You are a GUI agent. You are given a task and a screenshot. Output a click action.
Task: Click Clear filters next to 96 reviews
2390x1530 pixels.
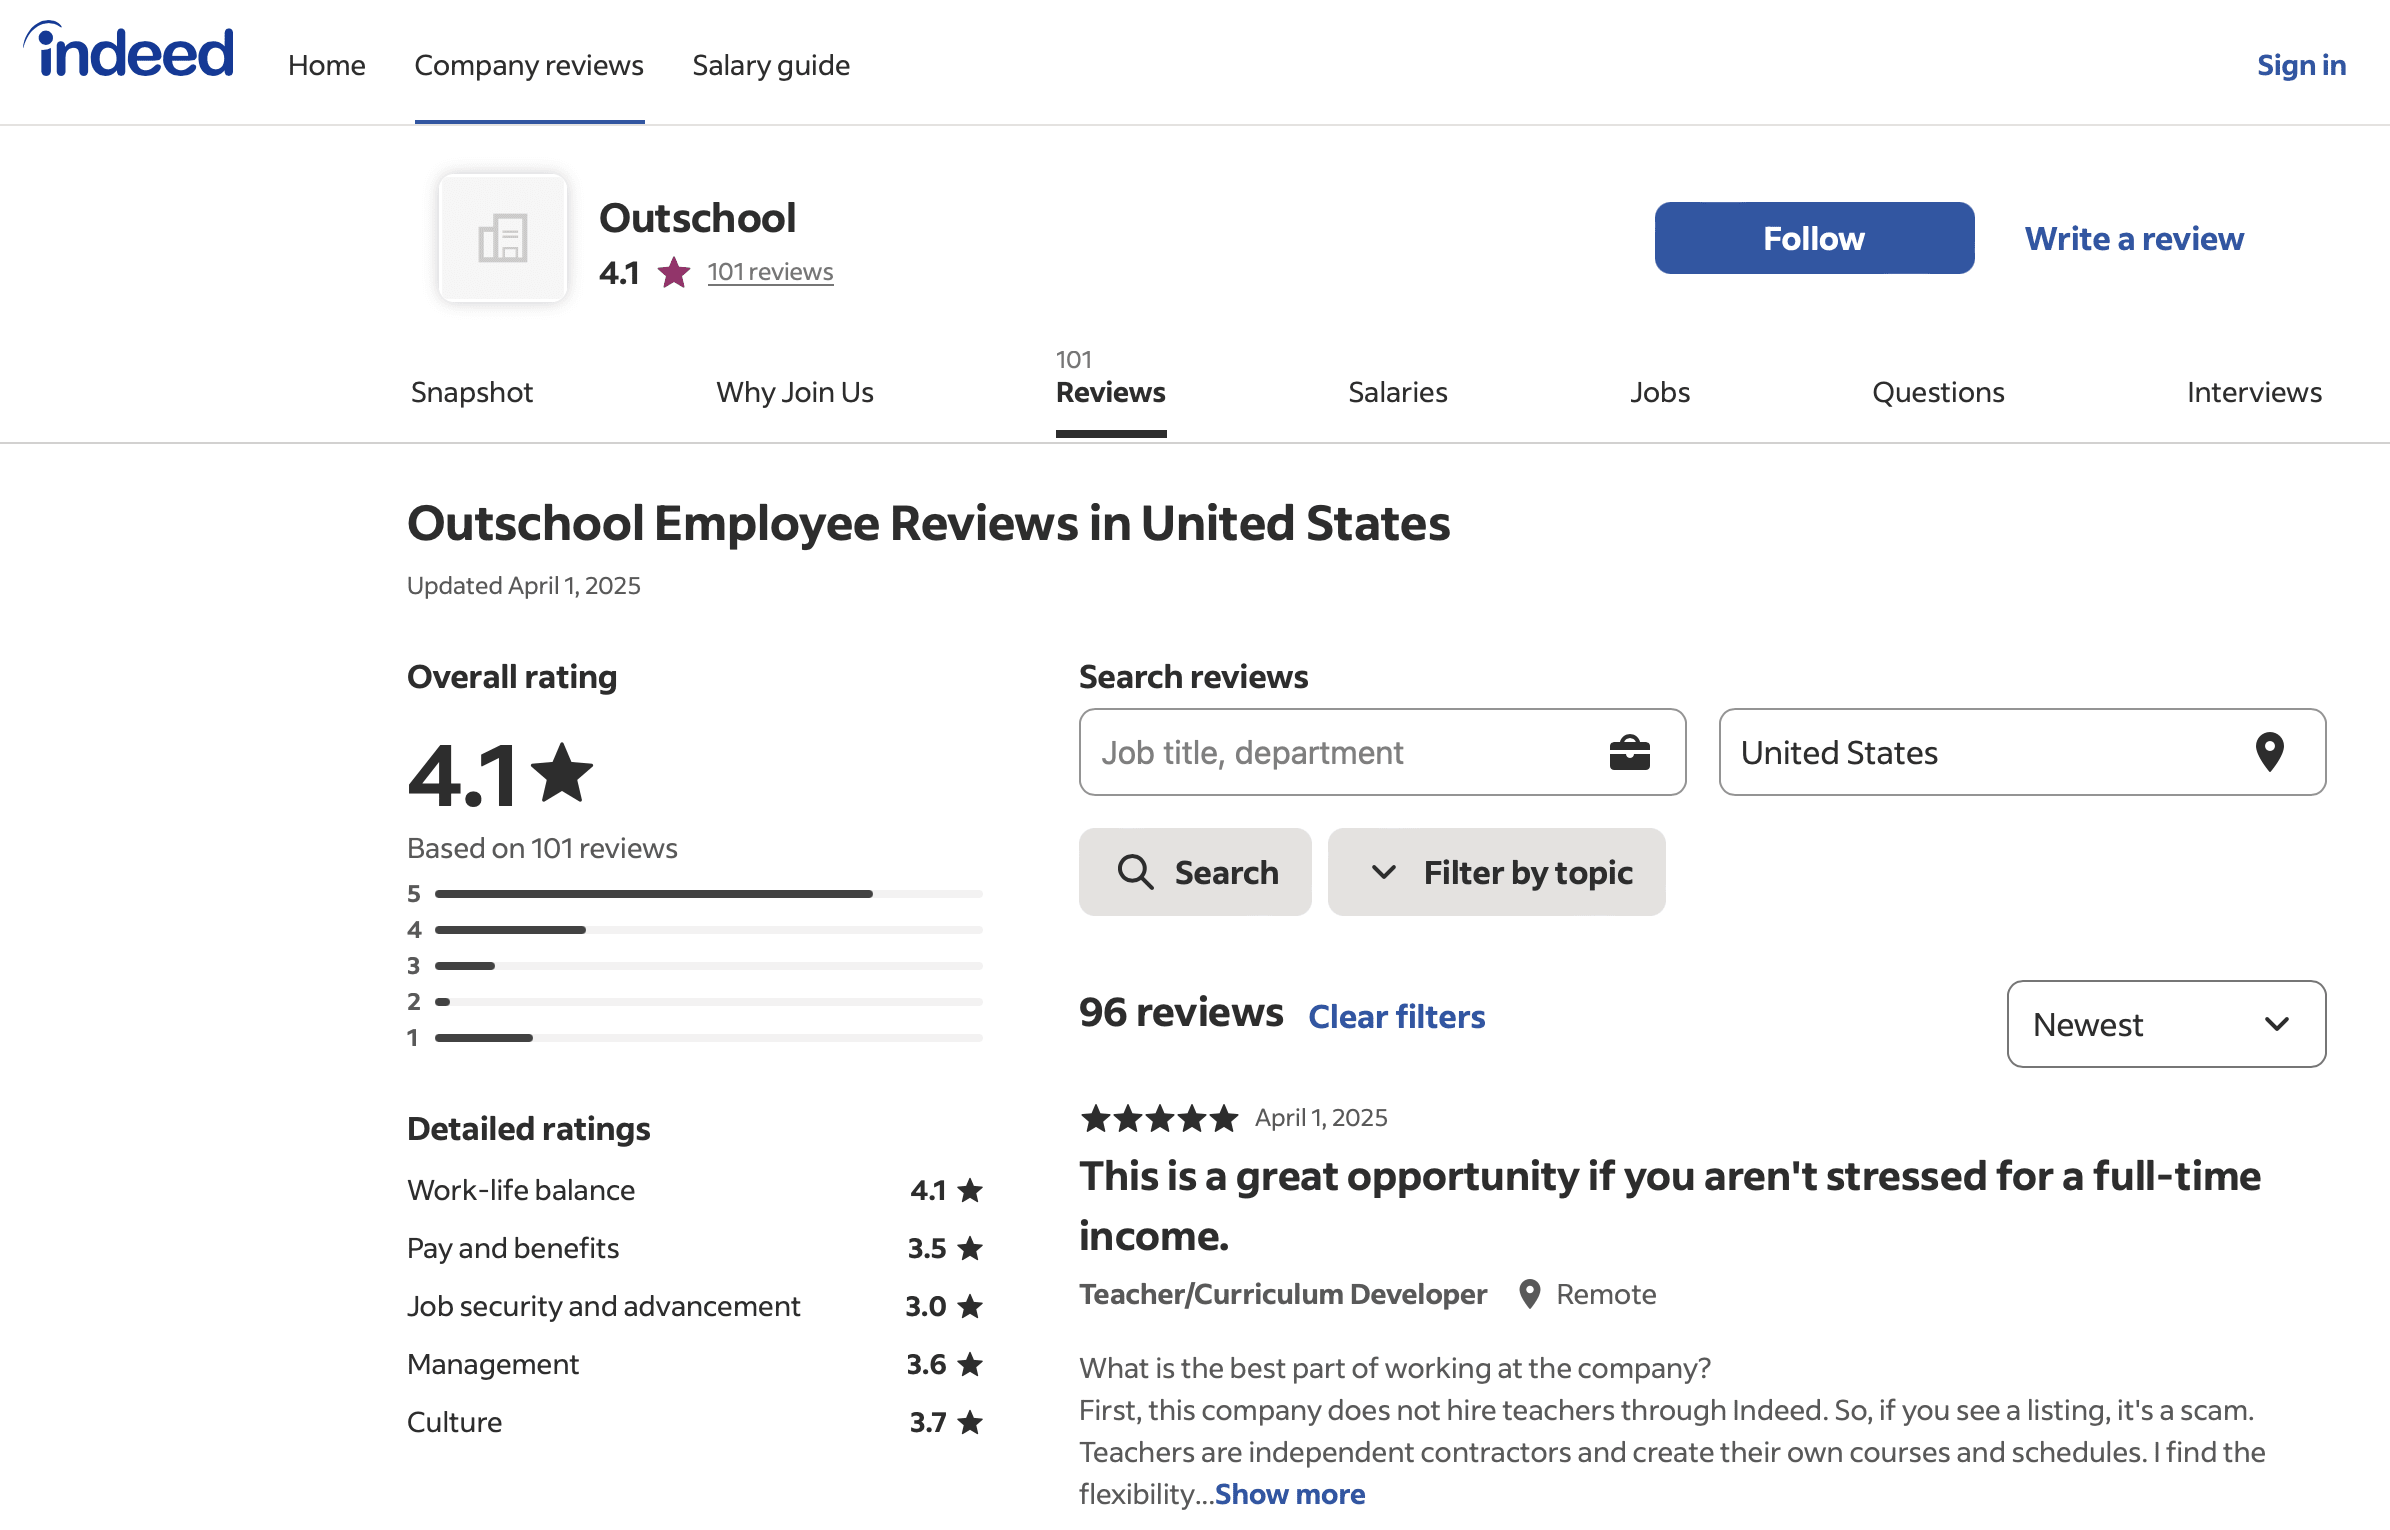click(x=1396, y=1016)
